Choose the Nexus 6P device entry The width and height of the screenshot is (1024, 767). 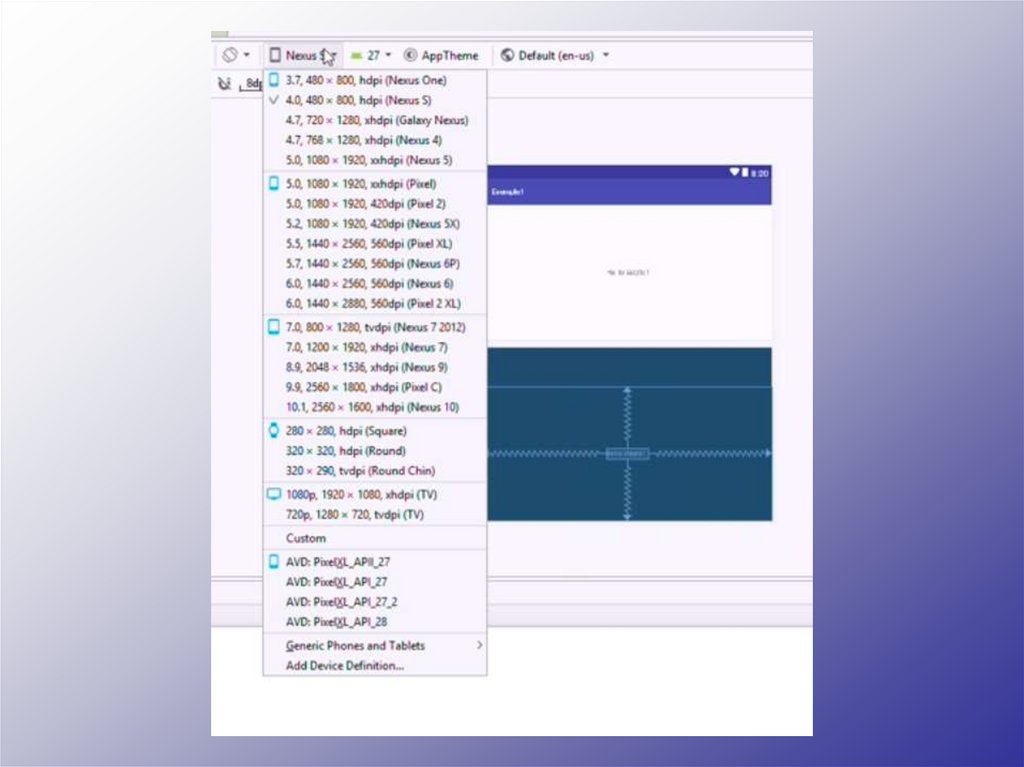pos(375,264)
